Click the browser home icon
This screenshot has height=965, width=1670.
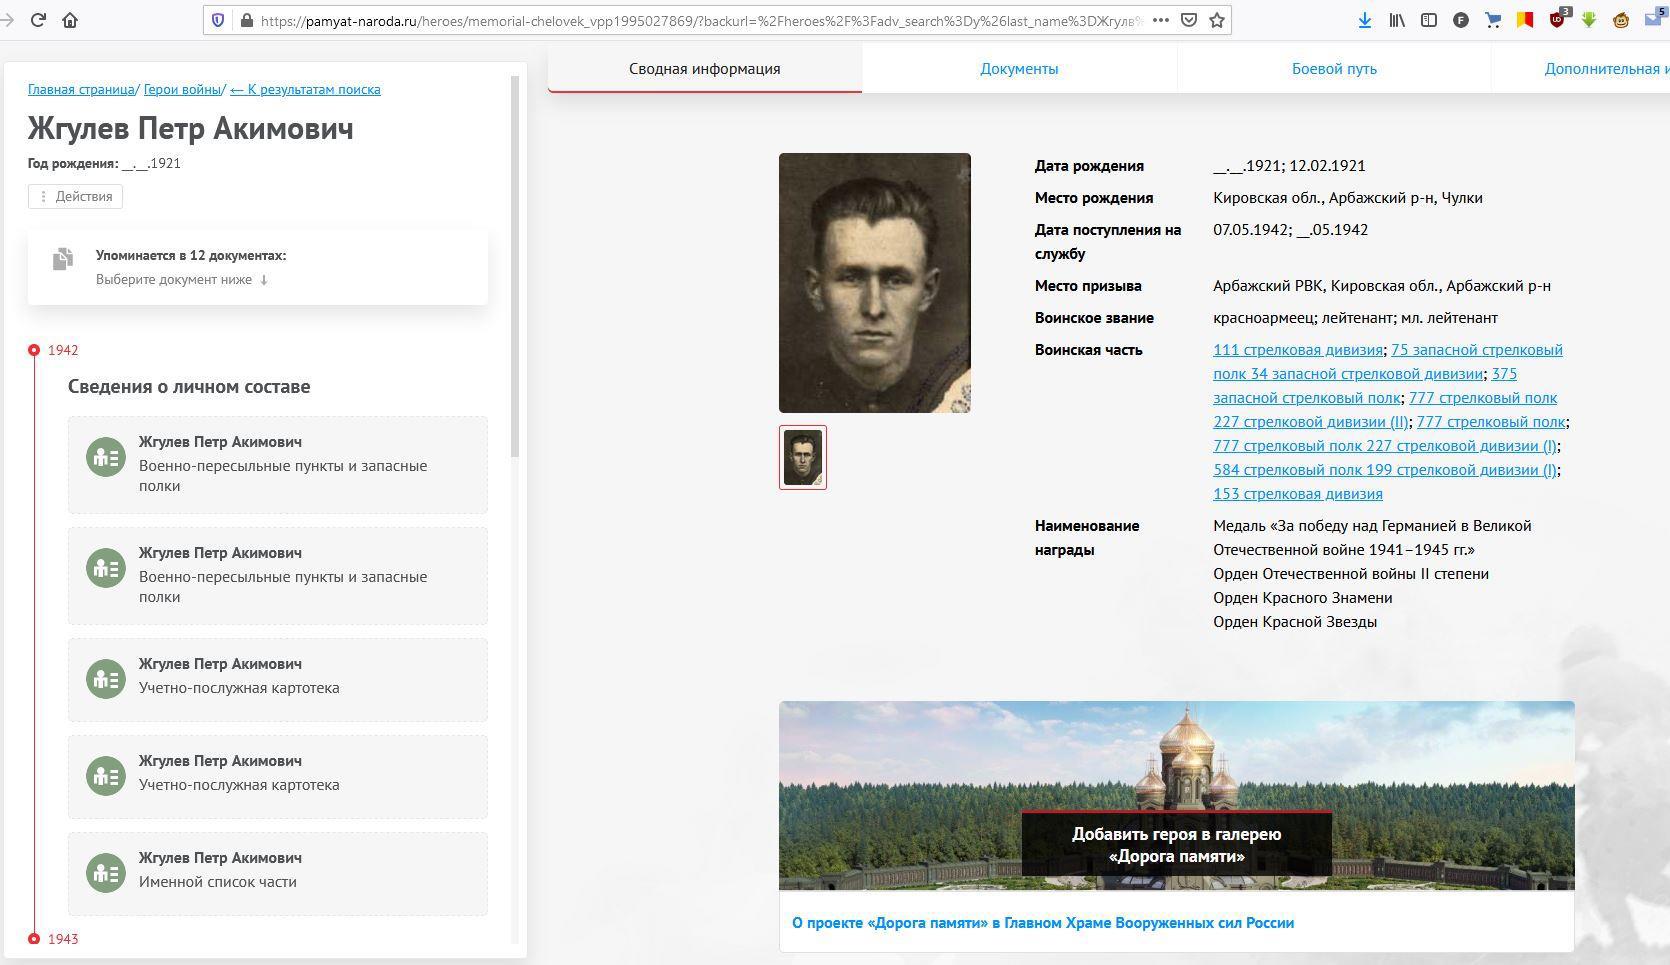(70, 20)
